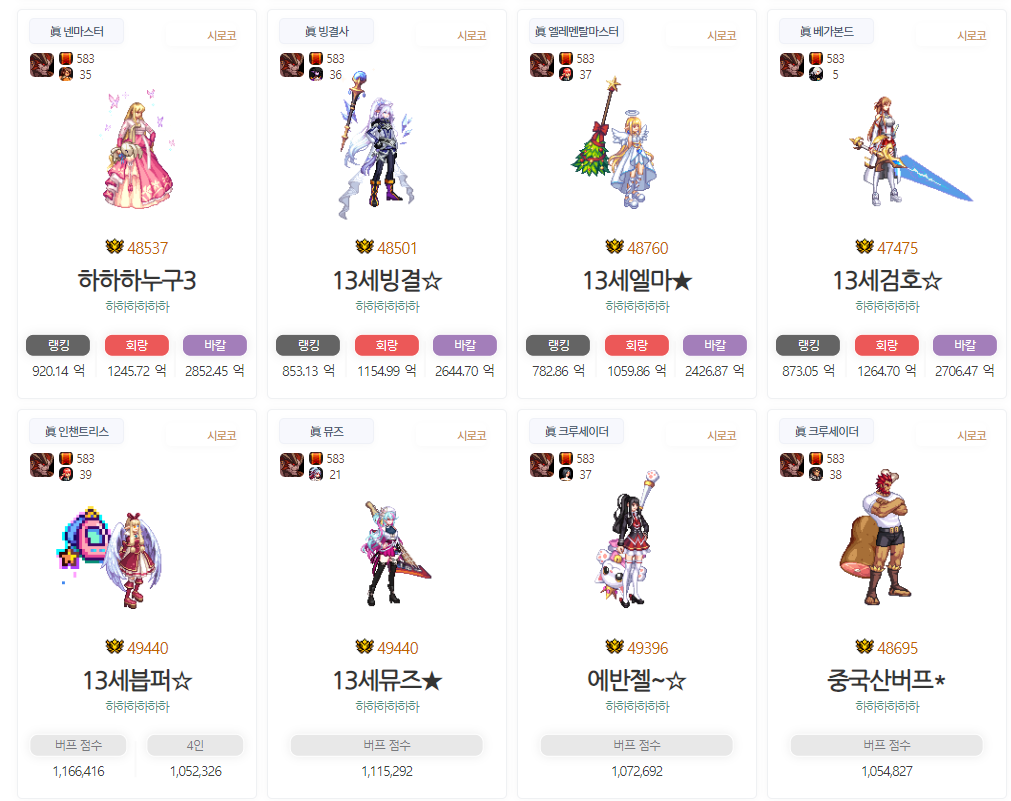Click the red 583 item icon on 뮤즈 card

pos(316,458)
